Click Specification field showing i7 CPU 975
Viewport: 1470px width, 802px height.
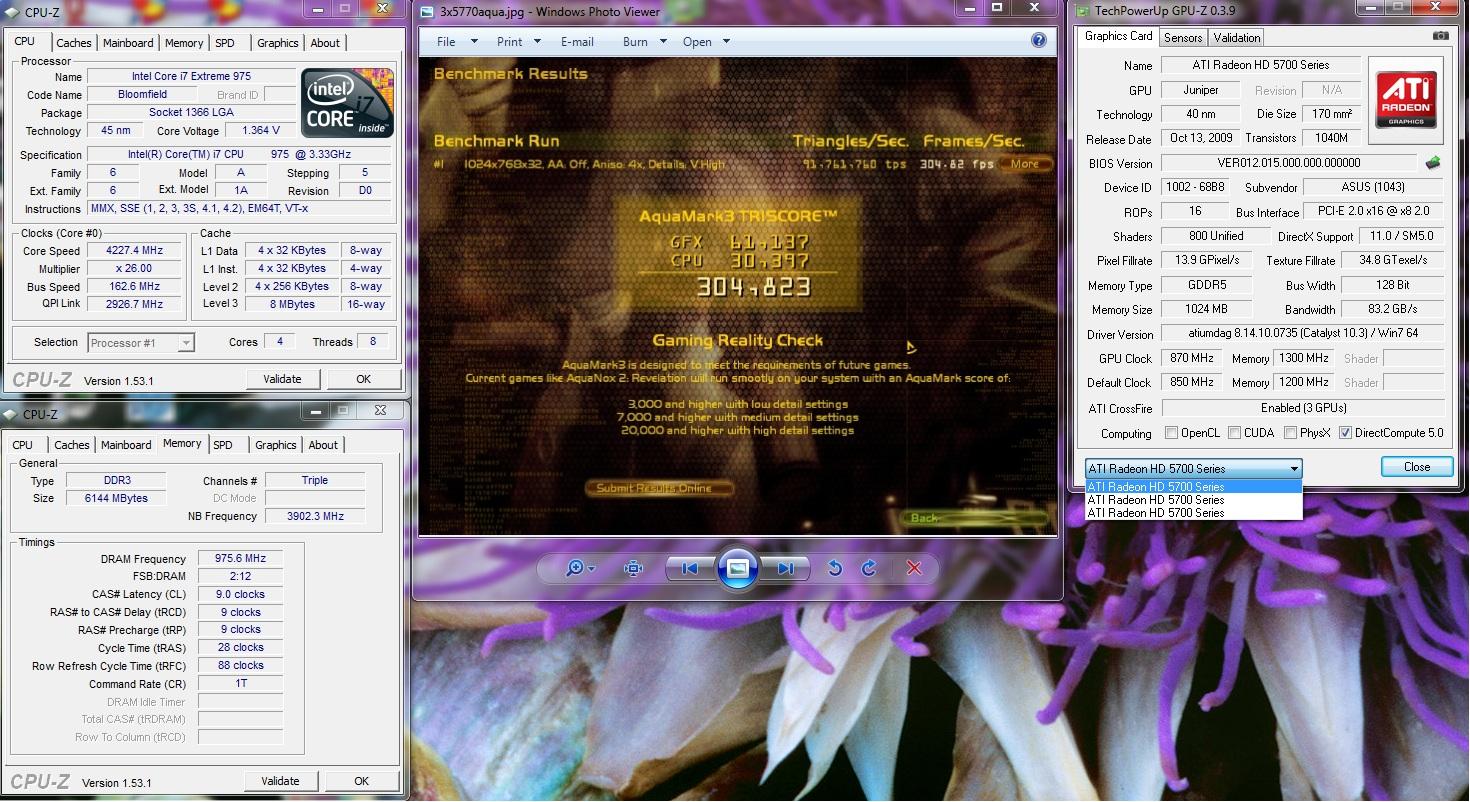point(239,155)
